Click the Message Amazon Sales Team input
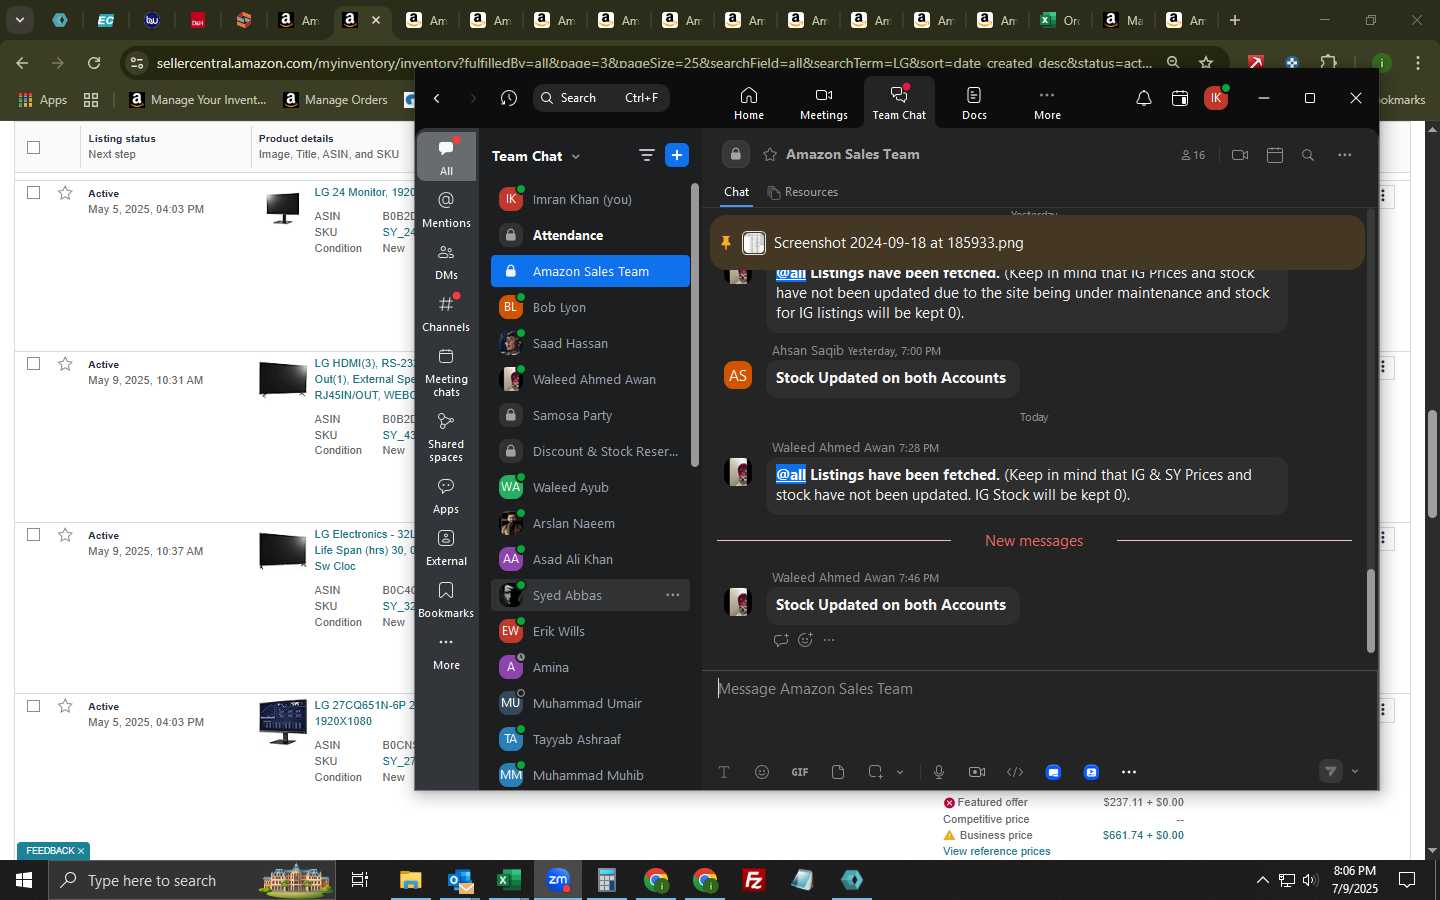The height and width of the screenshot is (900, 1440). pyautogui.click(x=1040, y=689)
